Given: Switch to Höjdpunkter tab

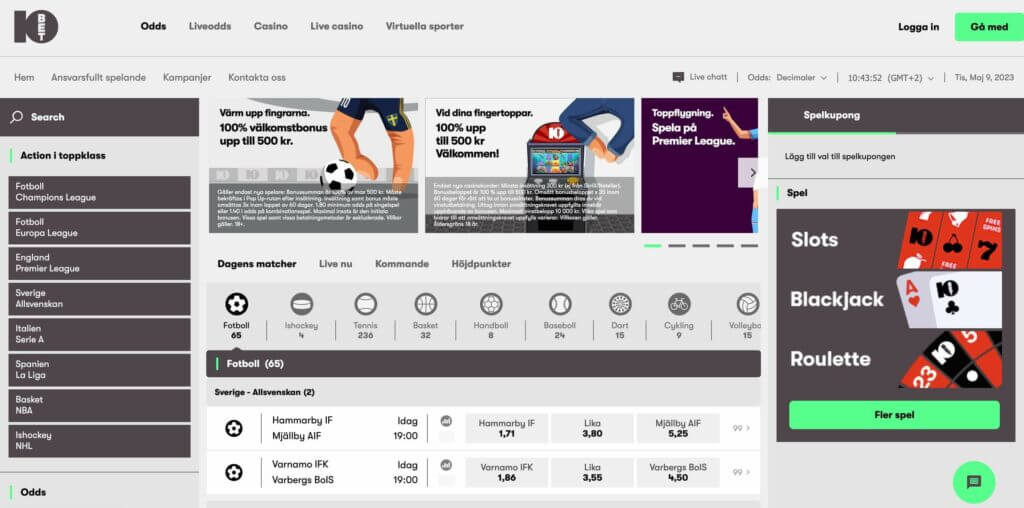Looking at the screenshot, I should coord(481,264).
